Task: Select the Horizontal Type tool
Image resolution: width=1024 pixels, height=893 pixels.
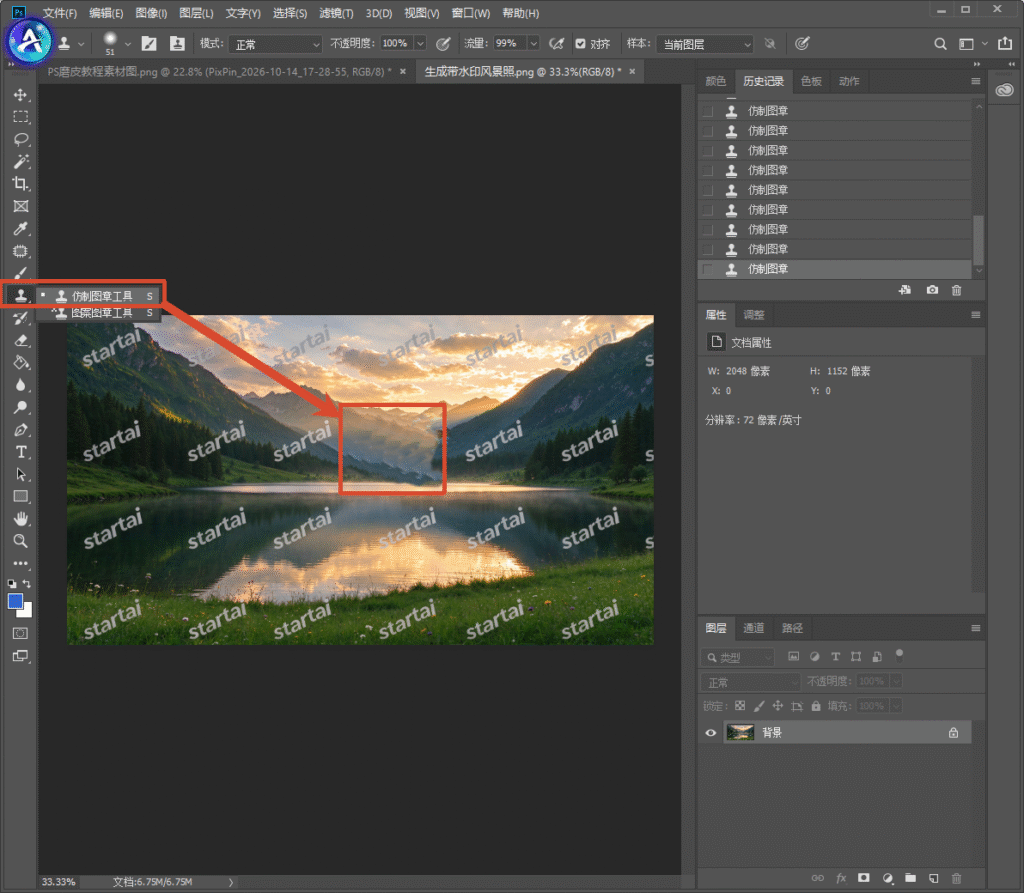Action: tap(20, 452)
